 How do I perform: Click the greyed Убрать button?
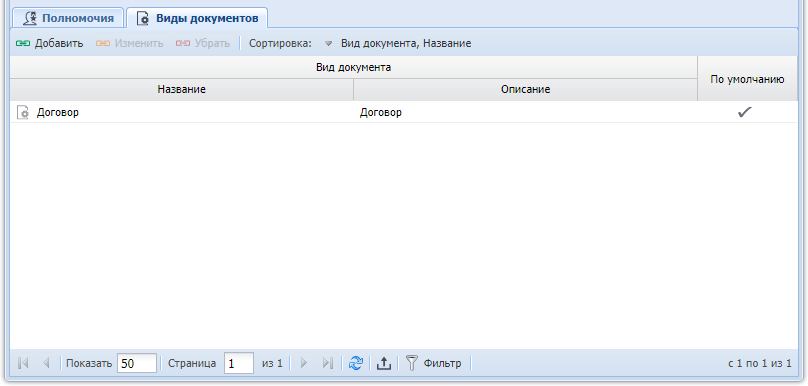tap(203, 43)
